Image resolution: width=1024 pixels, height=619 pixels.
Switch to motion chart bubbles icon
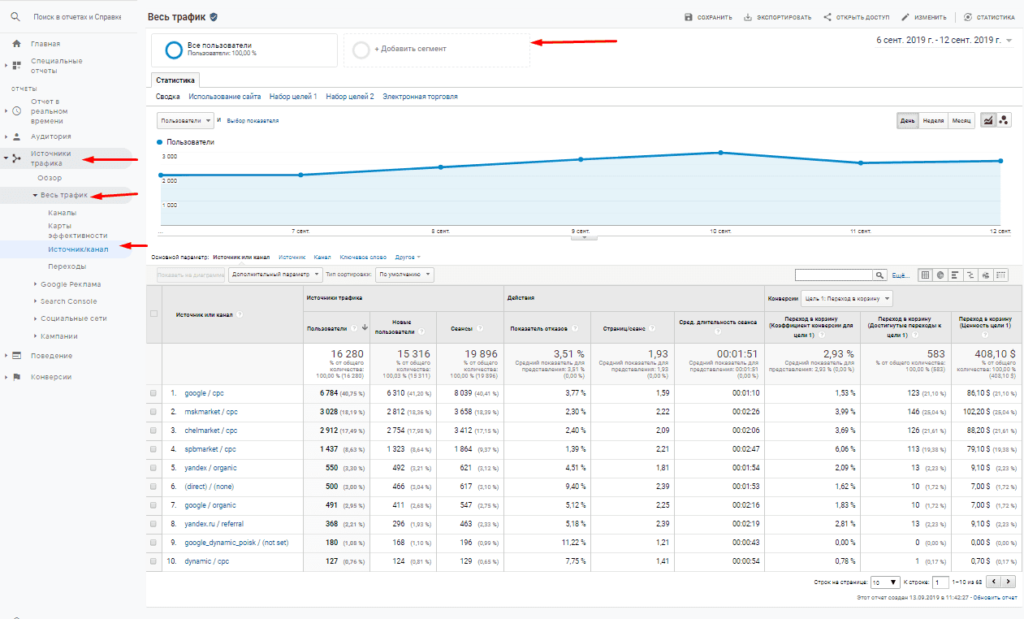point(1004,120)
